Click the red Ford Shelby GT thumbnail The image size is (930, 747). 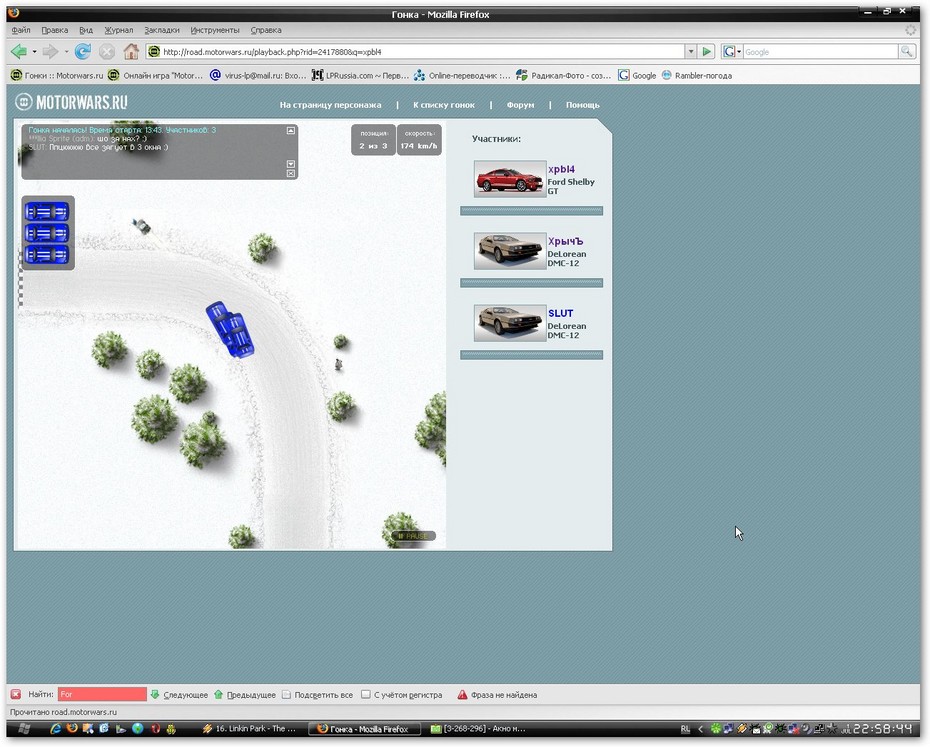[x=510, y=179]
